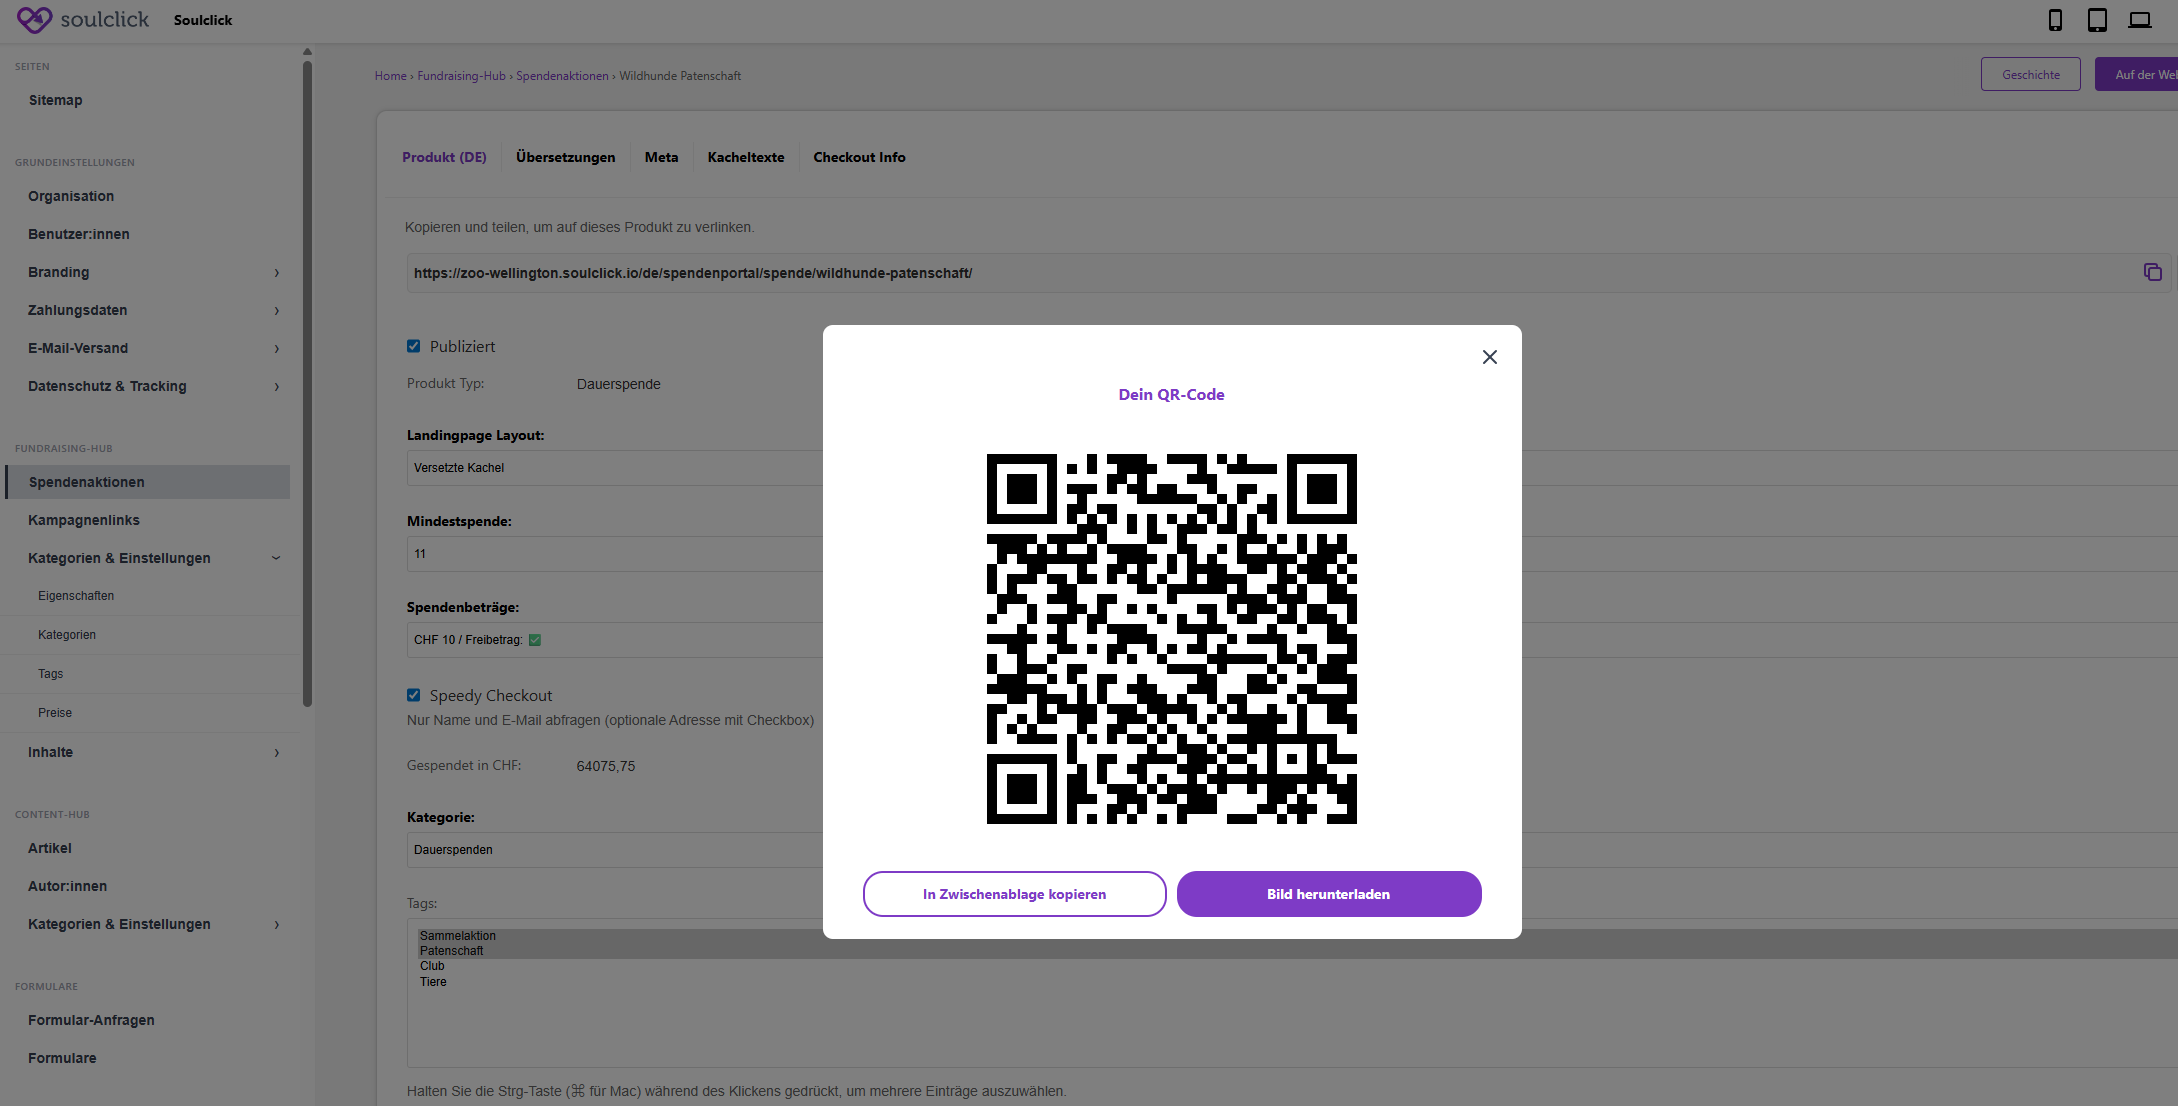Close the QR-Code dialog
Image resolution: width=2178 pixels, height=1106 pixels.
click(x=1489, y=357)
